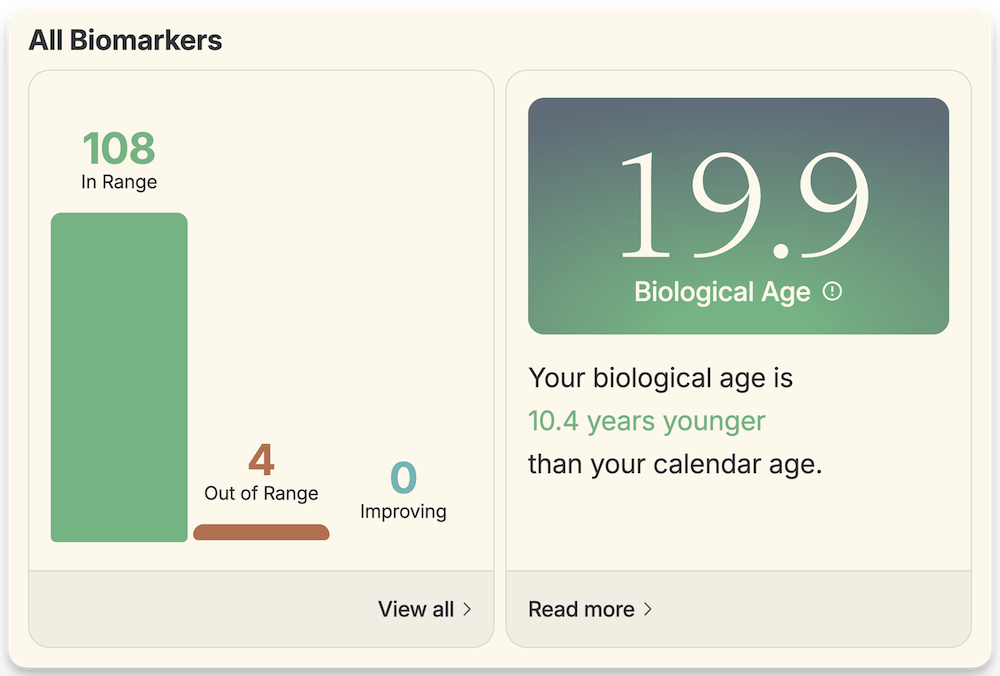Select the Improving label
This screenshot has height=676, width=1000.
[x=403, y=511]
